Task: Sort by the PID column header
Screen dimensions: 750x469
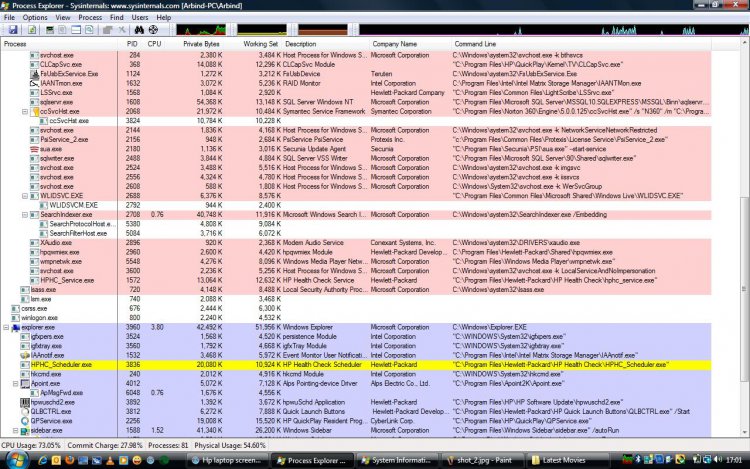Action: (x=132, y=44)
